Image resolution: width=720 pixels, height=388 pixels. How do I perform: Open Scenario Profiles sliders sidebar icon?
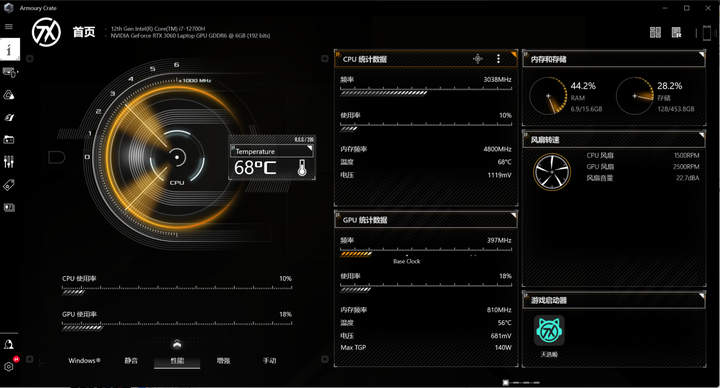pos(9,162)
